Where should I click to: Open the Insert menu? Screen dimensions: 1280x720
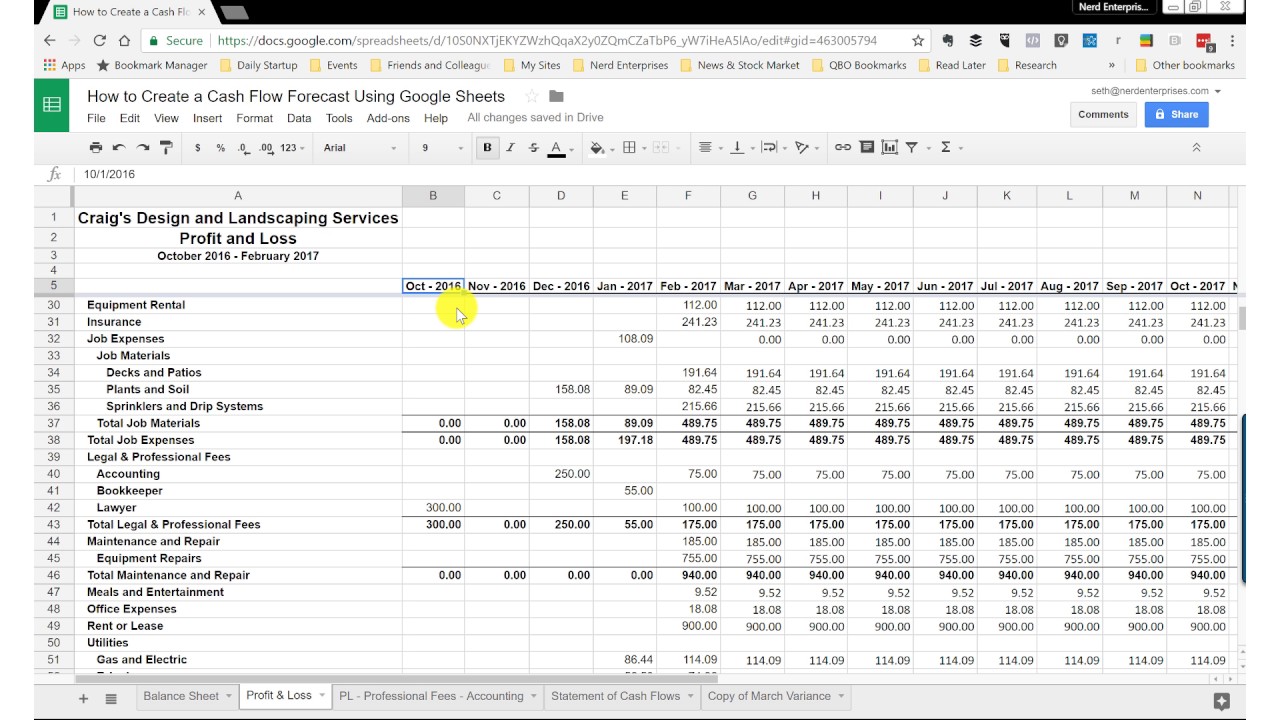(208, 118)
